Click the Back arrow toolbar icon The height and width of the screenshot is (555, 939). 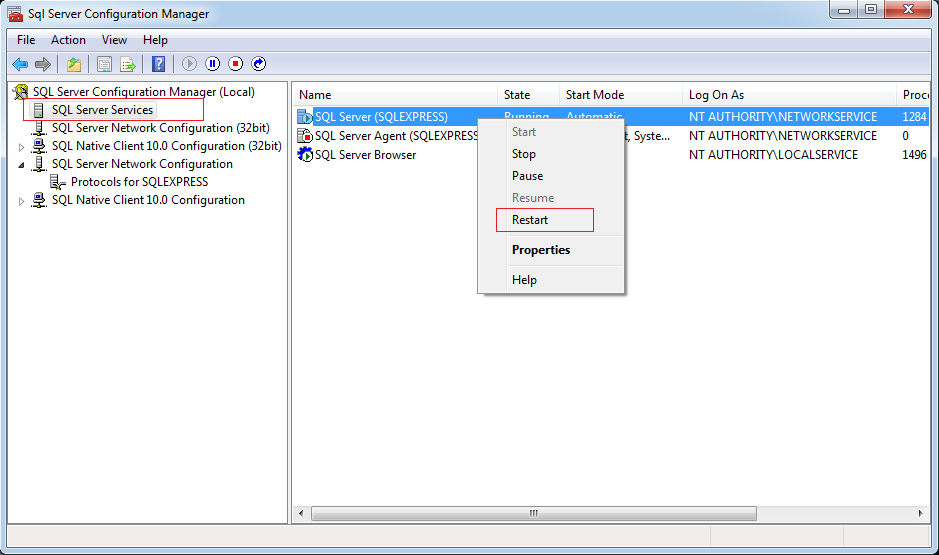pos(20,64)
